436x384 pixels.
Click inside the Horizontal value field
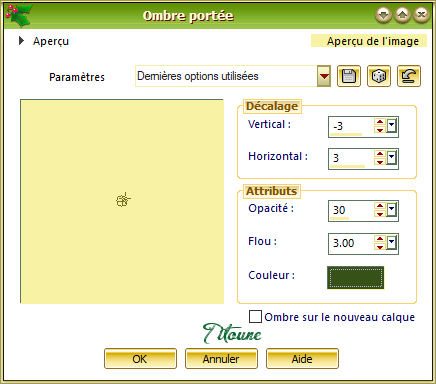(351, 158)
